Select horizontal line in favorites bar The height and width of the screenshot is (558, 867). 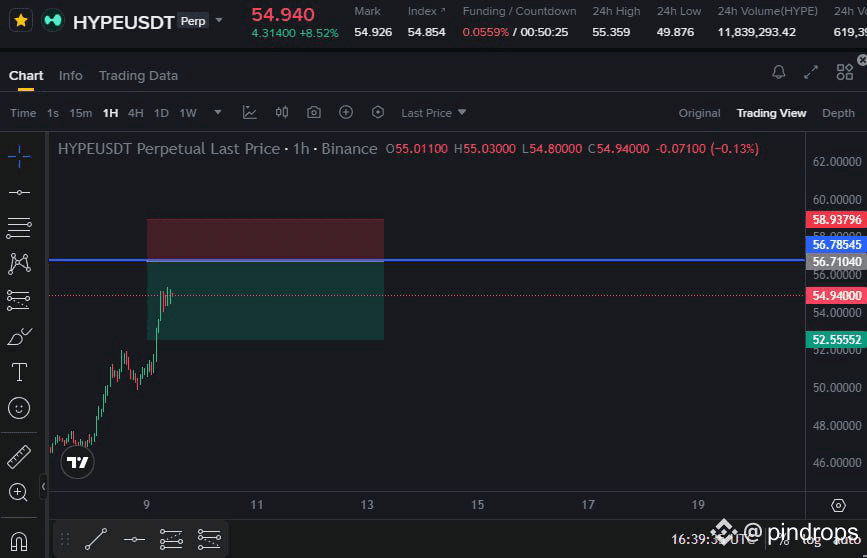pos(134,539)
